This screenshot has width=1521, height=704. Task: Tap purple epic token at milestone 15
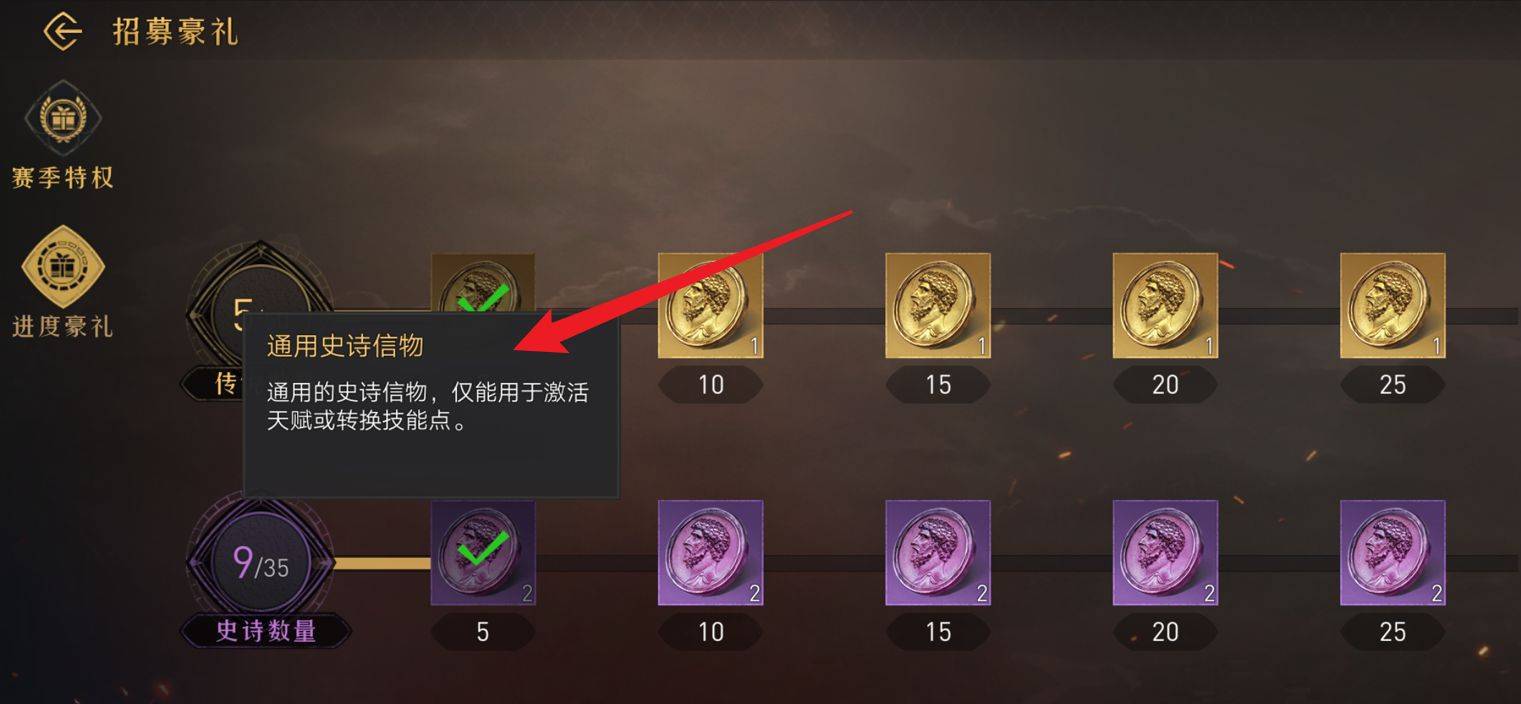click(x=938, y=553)
